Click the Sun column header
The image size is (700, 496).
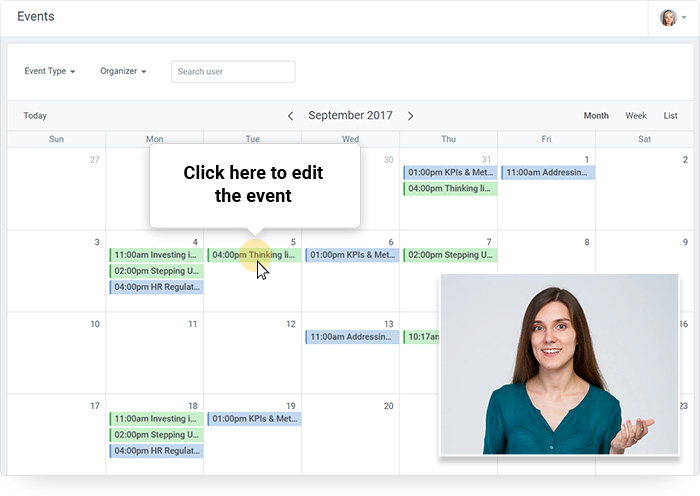tap(56, 139)
